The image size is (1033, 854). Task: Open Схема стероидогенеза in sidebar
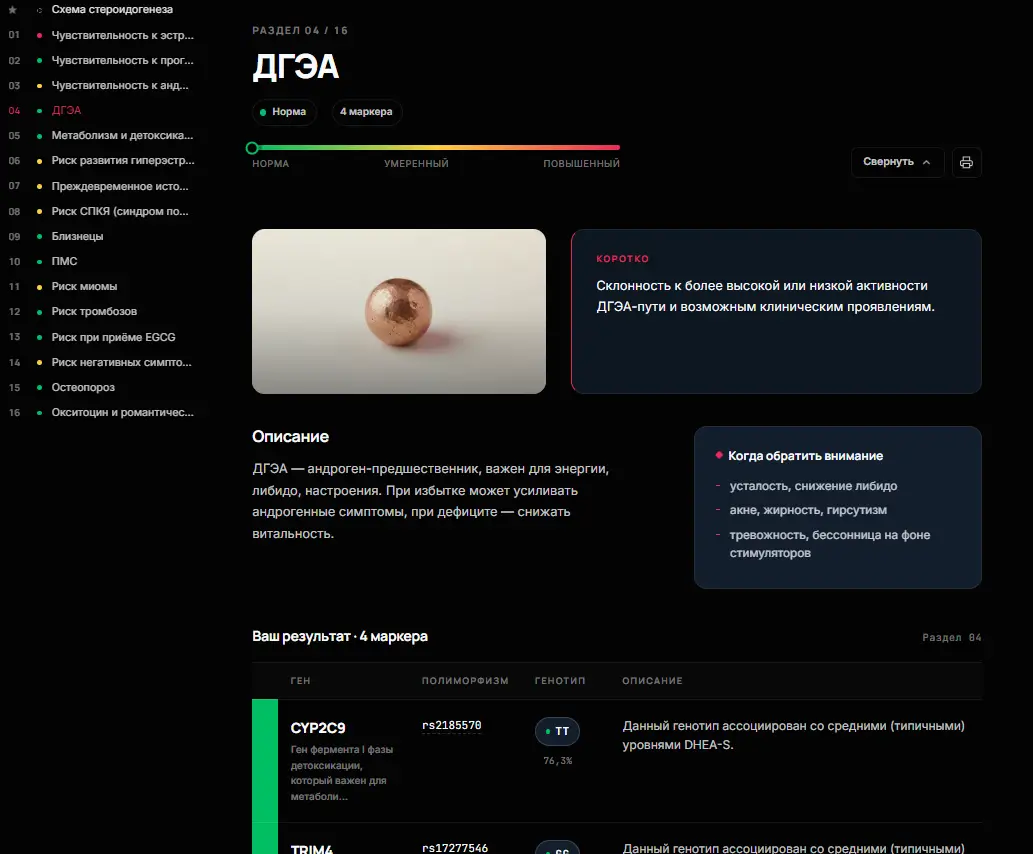pos(112,10)
